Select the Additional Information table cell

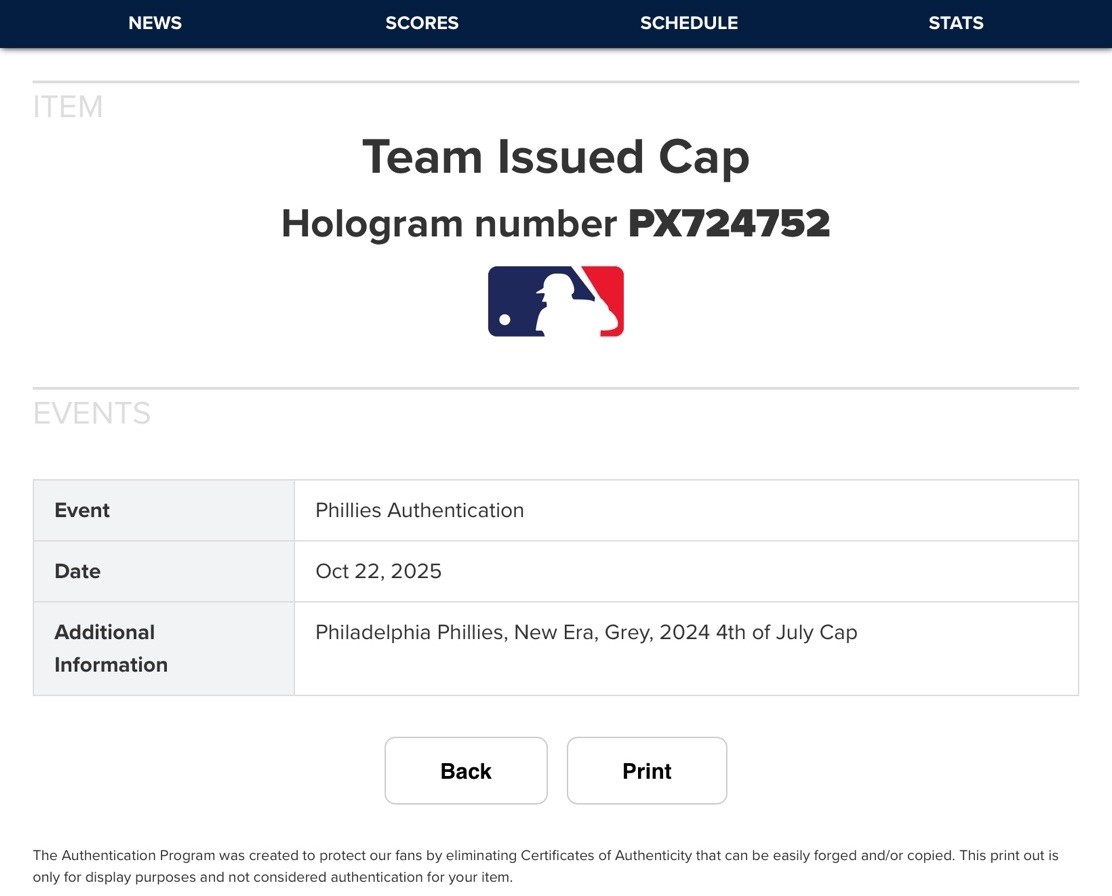coord(110,648)
